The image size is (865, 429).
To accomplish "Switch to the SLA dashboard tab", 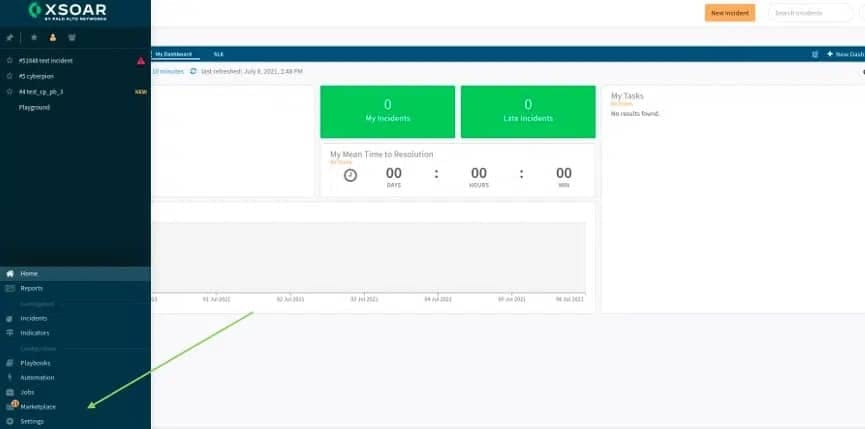I will coord(218,54).
